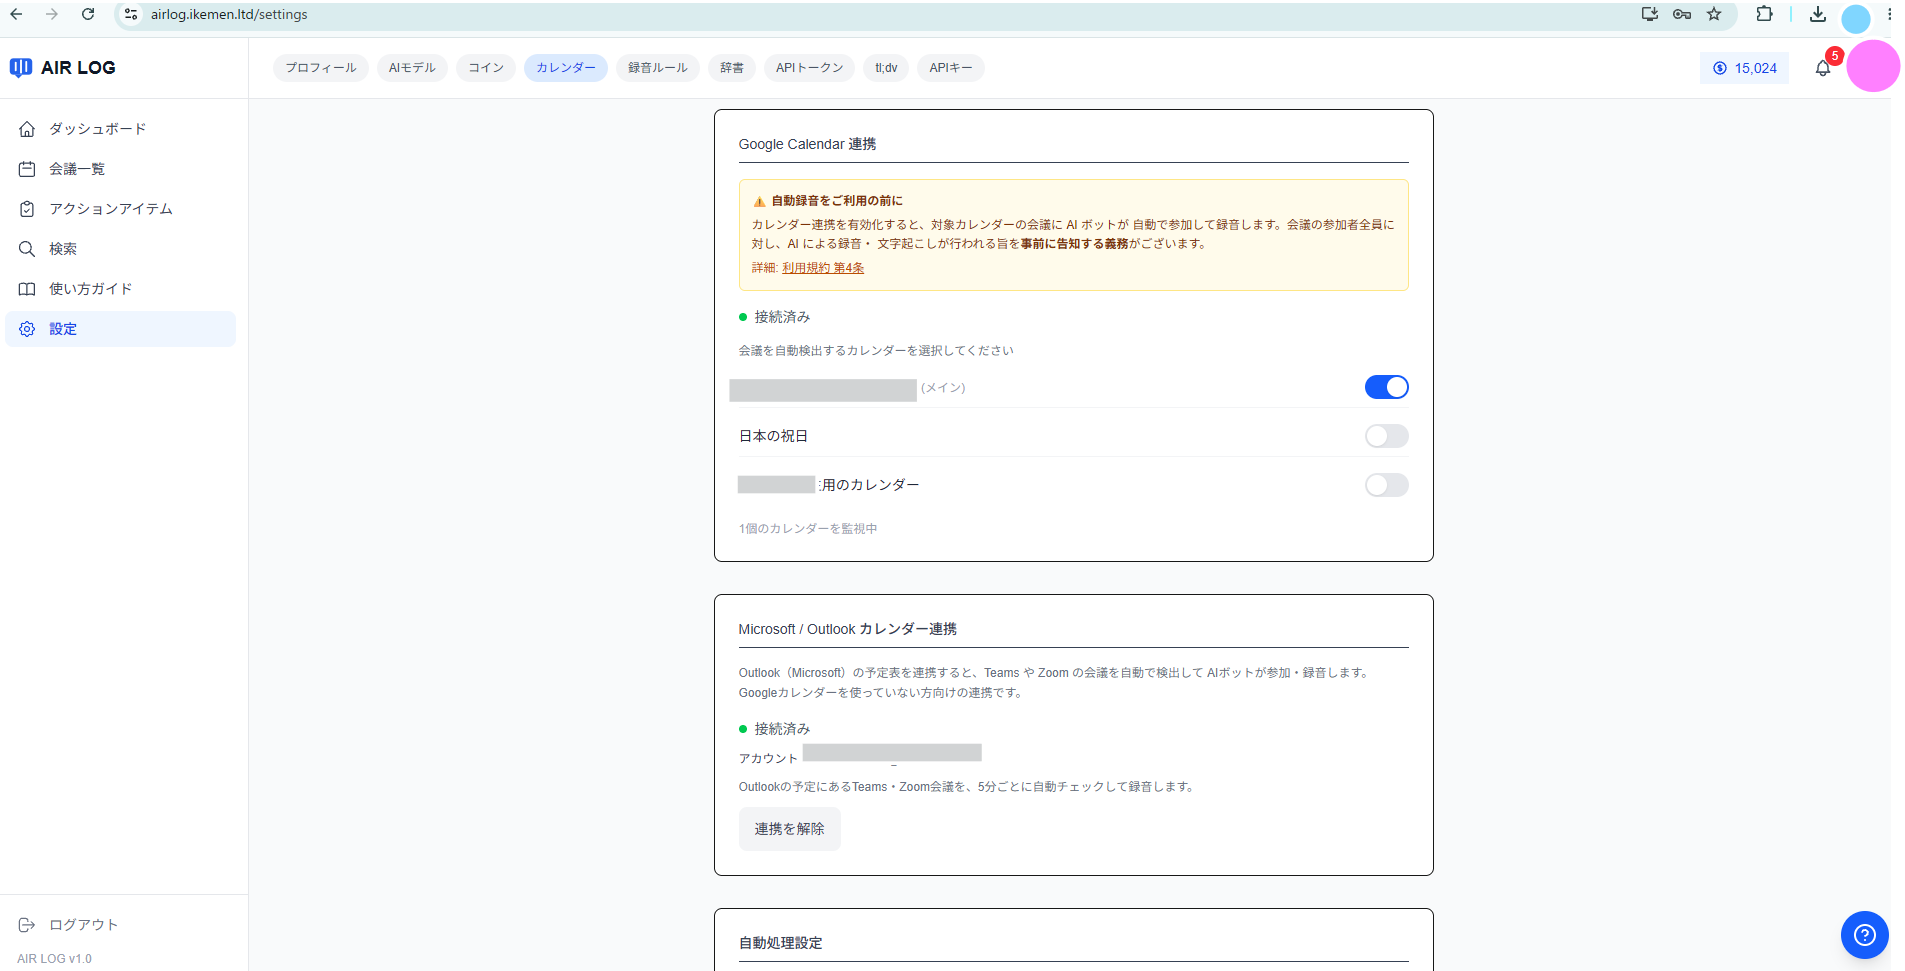Viewport: 1905px width, 971px height.
Task: Click the 自動処理設定 heading
Action: (781, 943)
